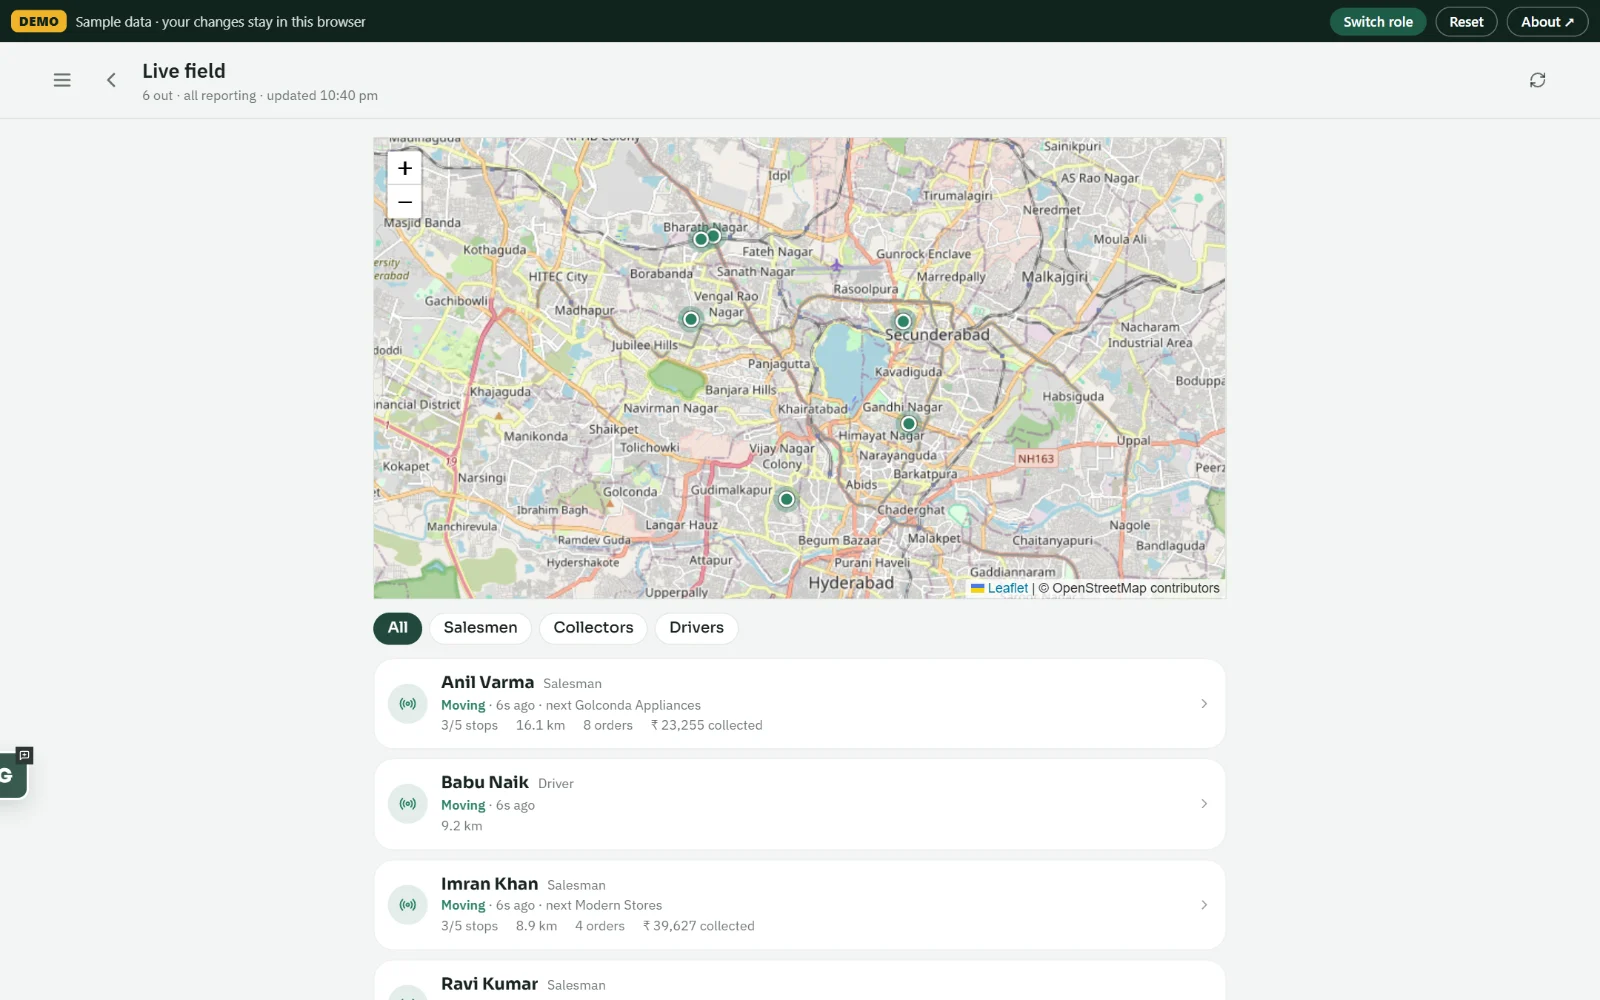Click the "Live field" heading
This screenshot has width=1600, height=1000.
click(x=184, y=71)
